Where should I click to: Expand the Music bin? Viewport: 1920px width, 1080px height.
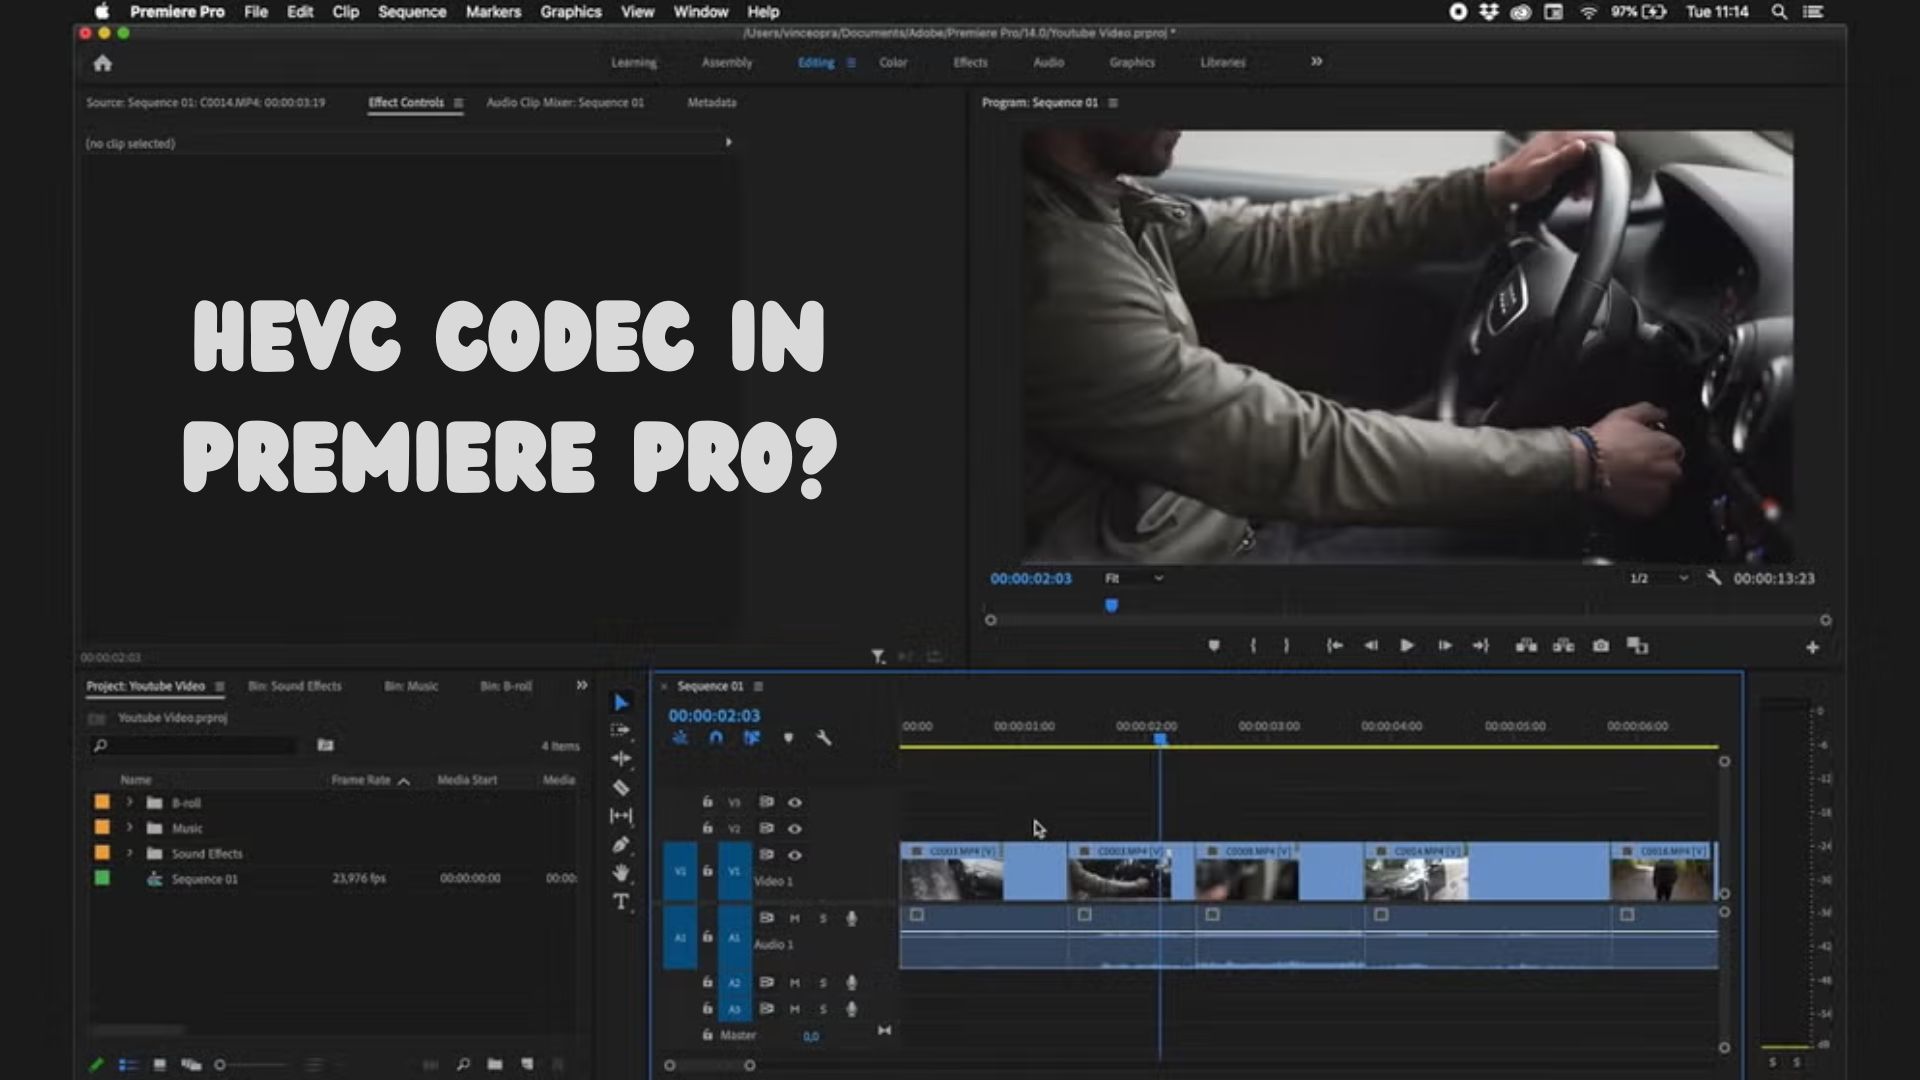[129, 828]
